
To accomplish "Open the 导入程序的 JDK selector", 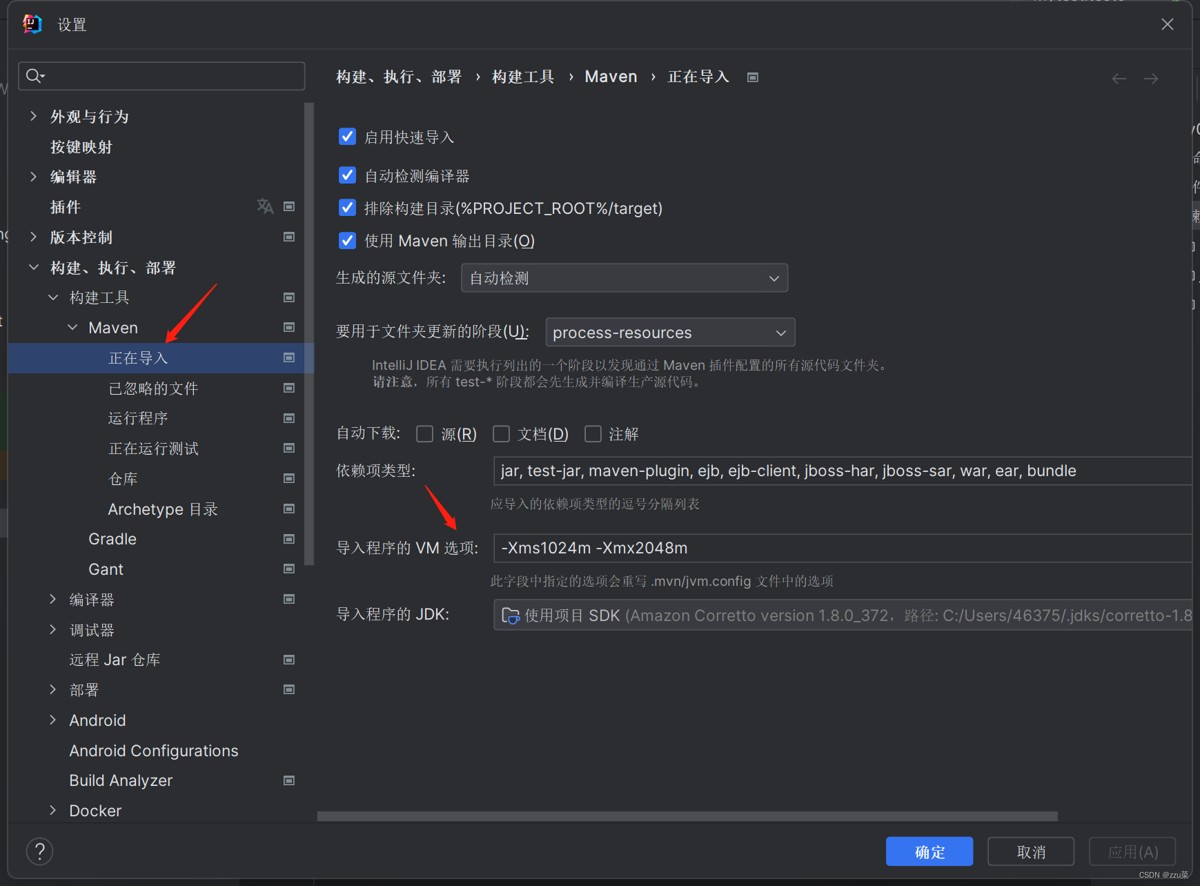I will (x=842, y=615).
